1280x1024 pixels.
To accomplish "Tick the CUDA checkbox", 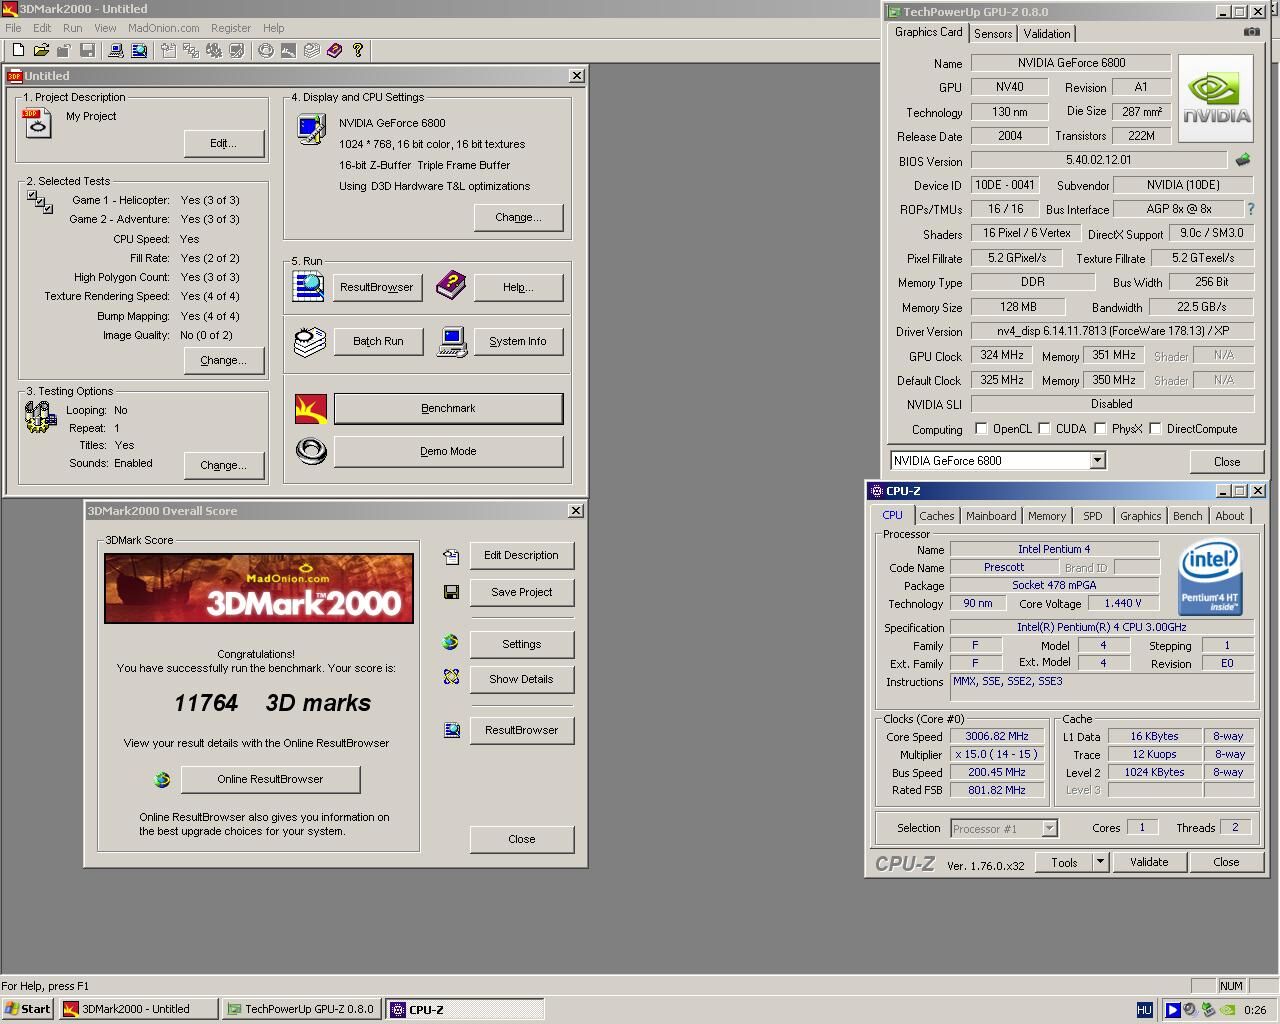I will [1044, 429].
